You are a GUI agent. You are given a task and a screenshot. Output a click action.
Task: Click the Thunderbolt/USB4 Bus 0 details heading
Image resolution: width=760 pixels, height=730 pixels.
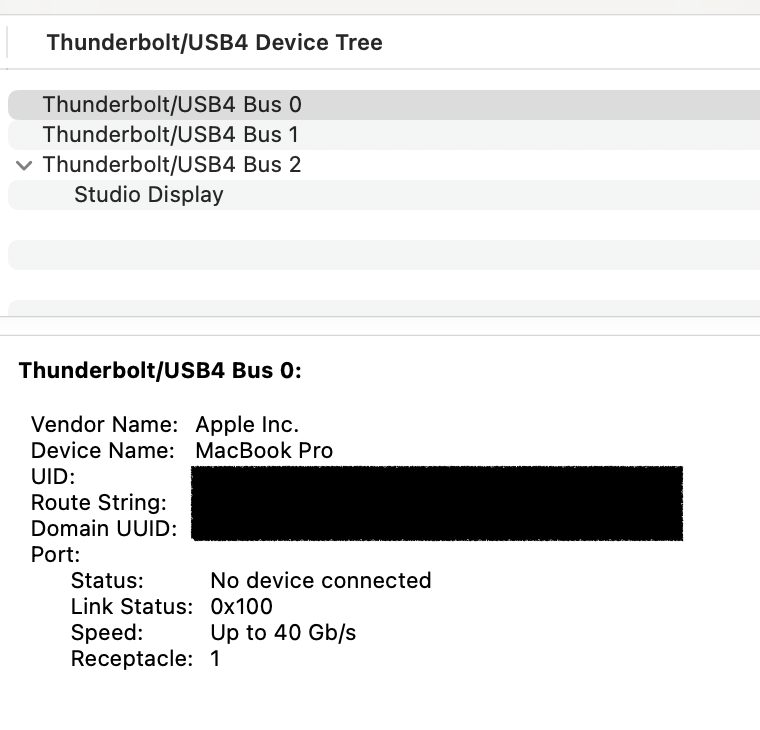pyautogui.click(x=160, y=371)
